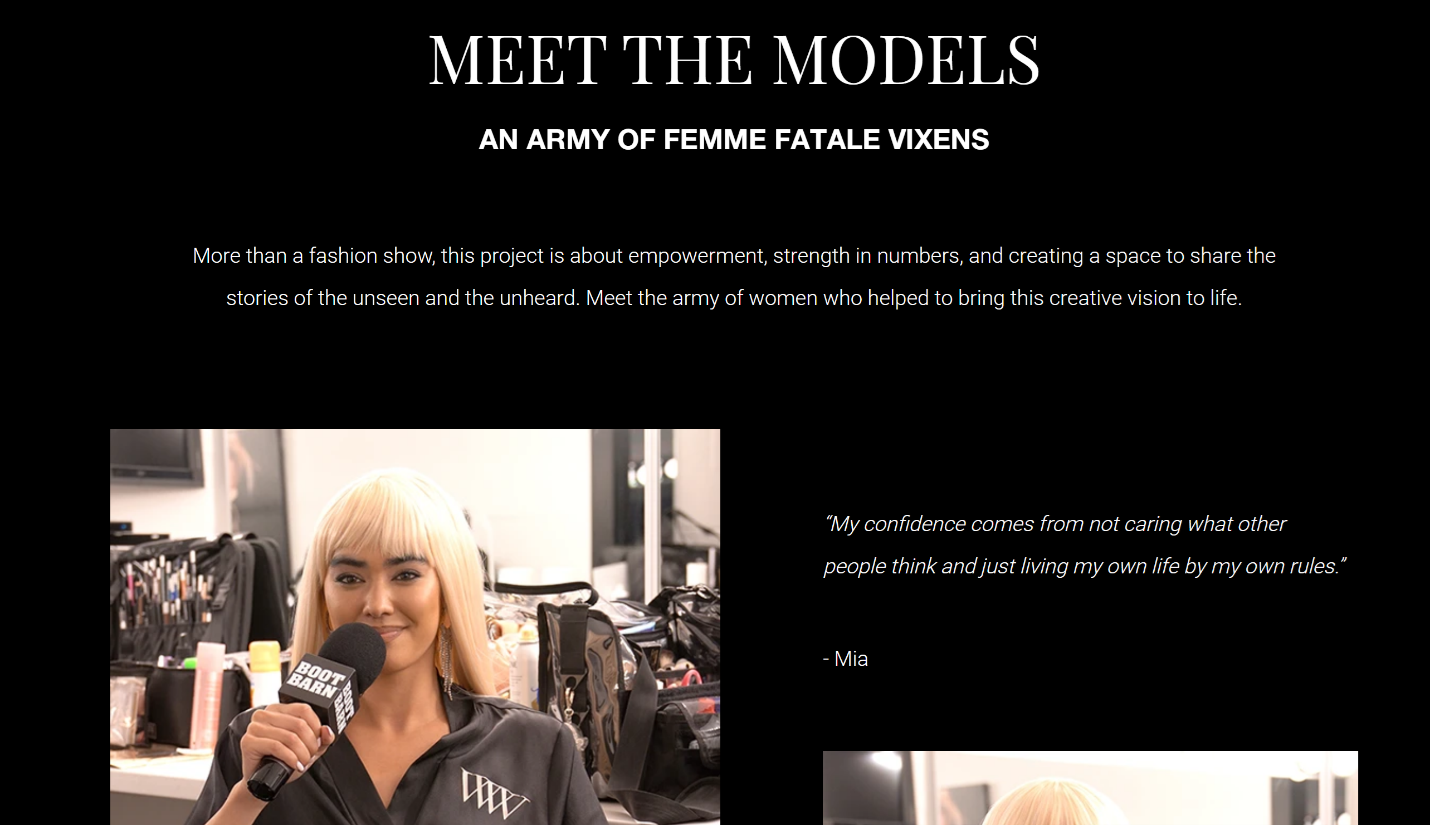
Task: Click the WW logo on the black robe
Action: [x=494, y=792]
